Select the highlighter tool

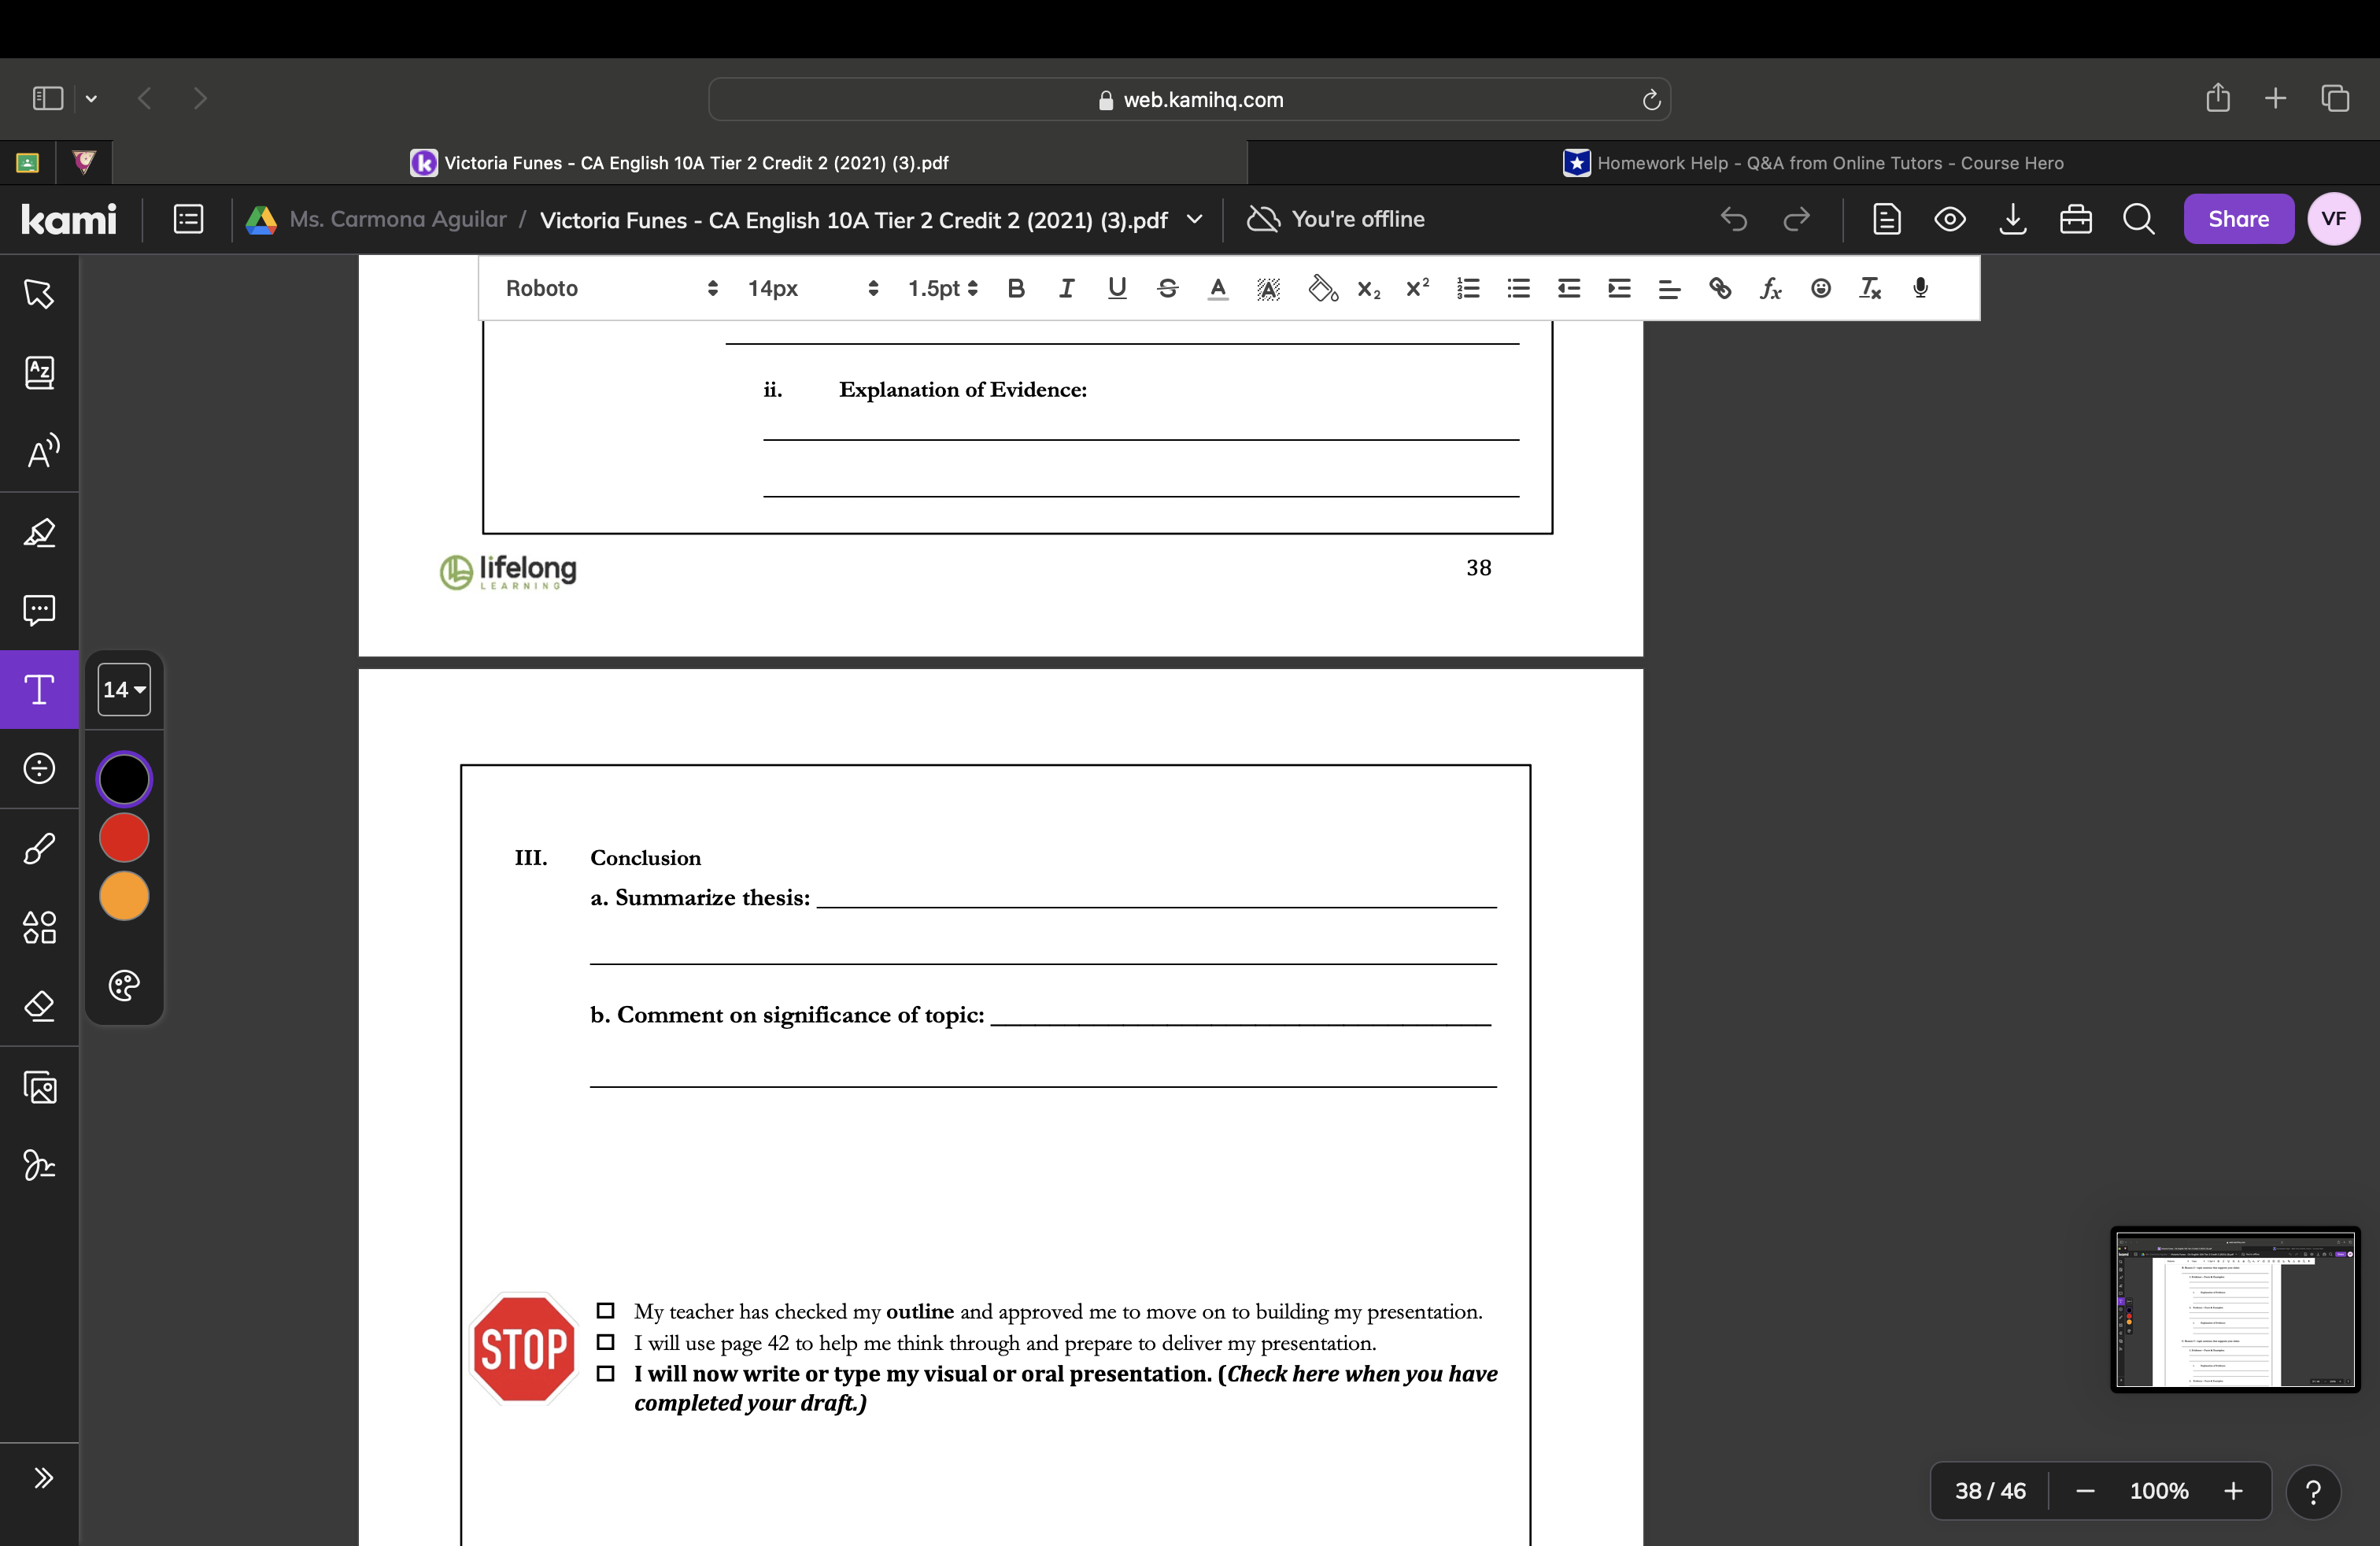tap(39, 532)
